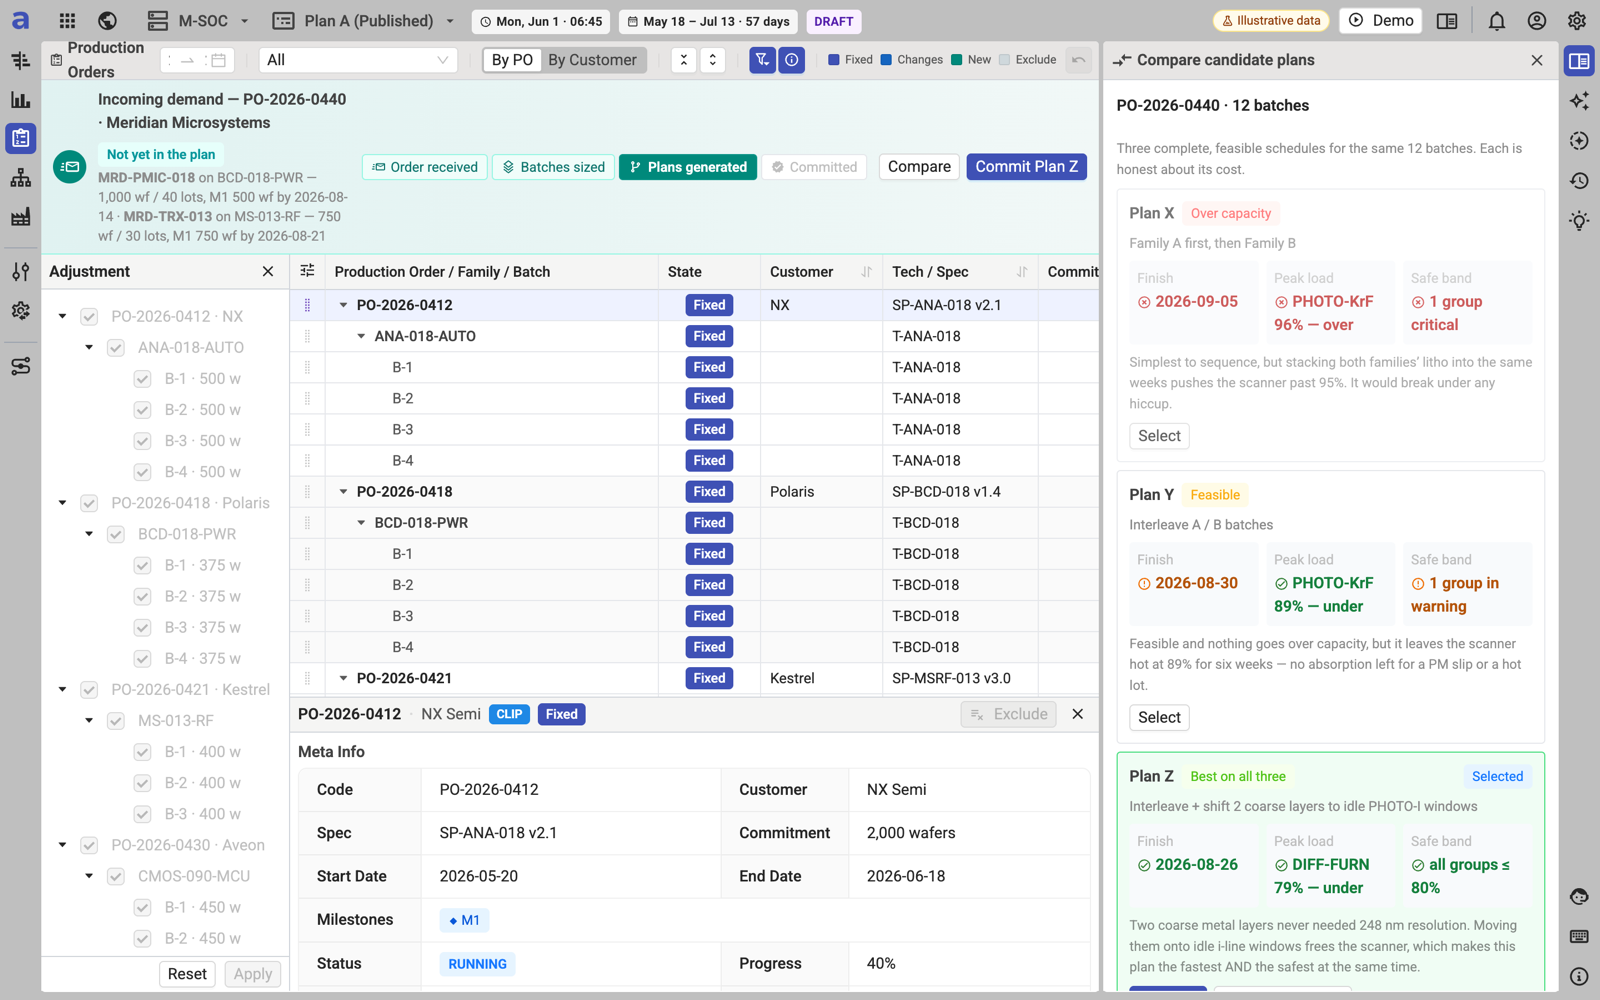The height and width of the screenshot is (1000, 1600).
Task: Click the info icon beside the filter
Action: coord(792,60)
